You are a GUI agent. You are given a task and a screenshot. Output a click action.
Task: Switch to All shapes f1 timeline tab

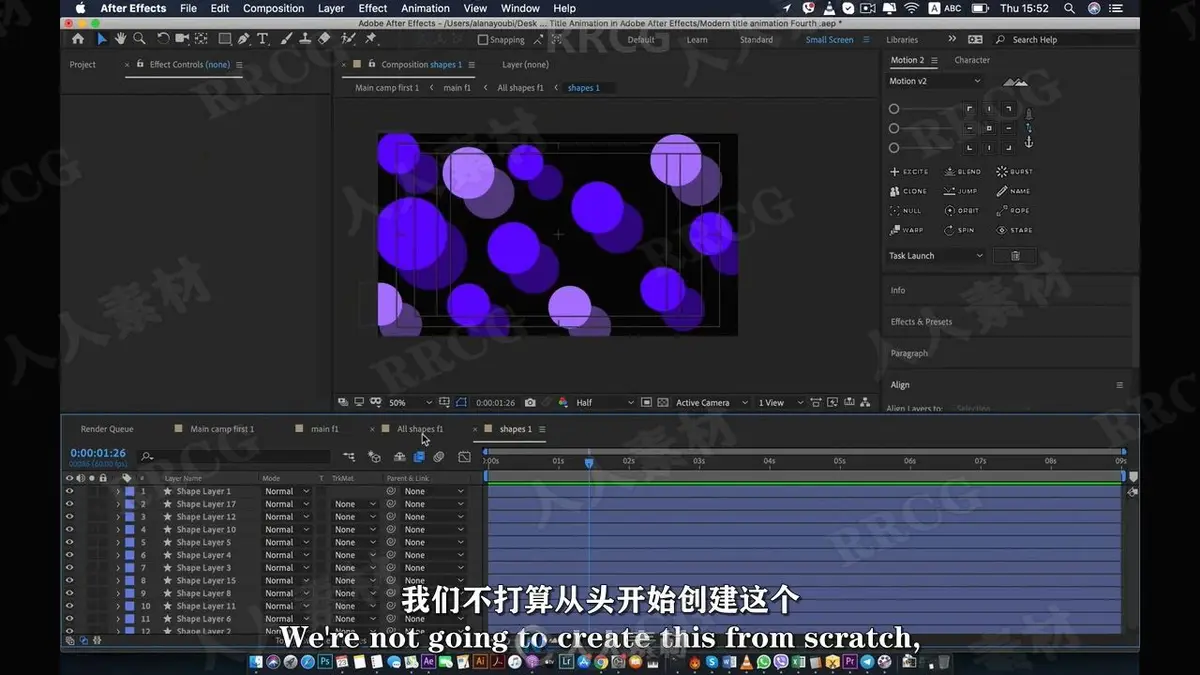tap(420, 429)
